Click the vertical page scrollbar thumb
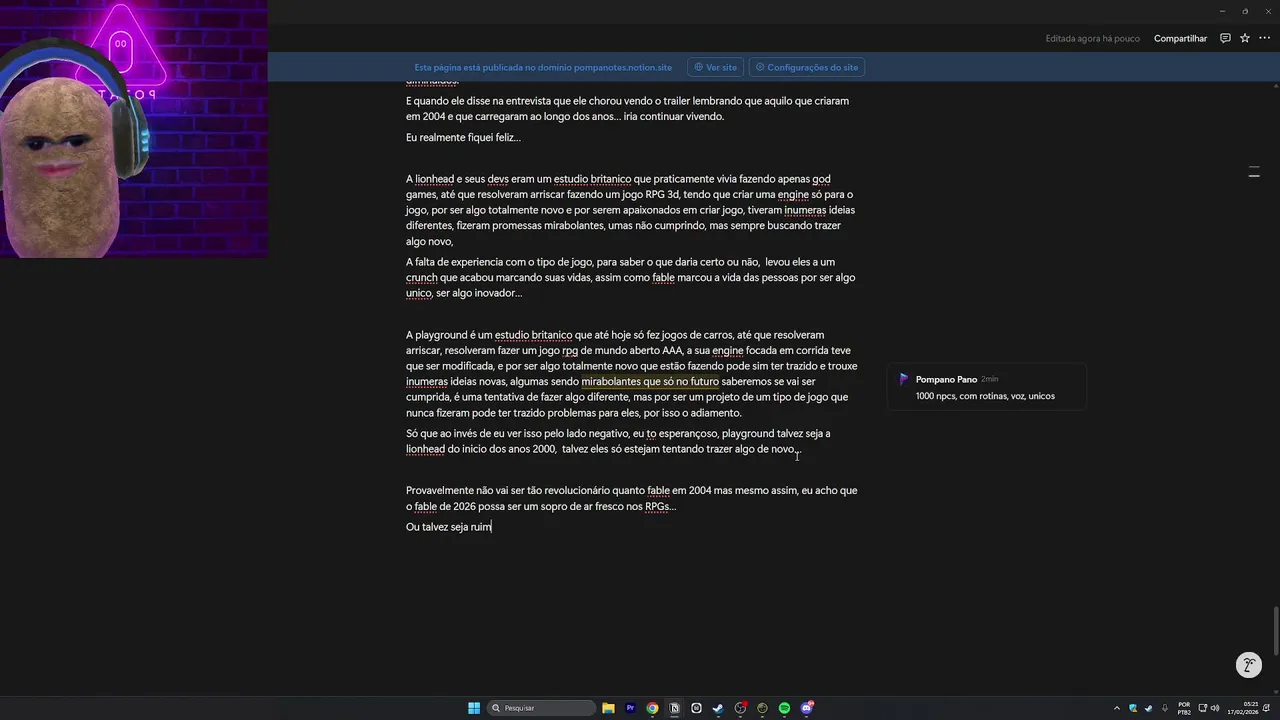 (1275, 629)
